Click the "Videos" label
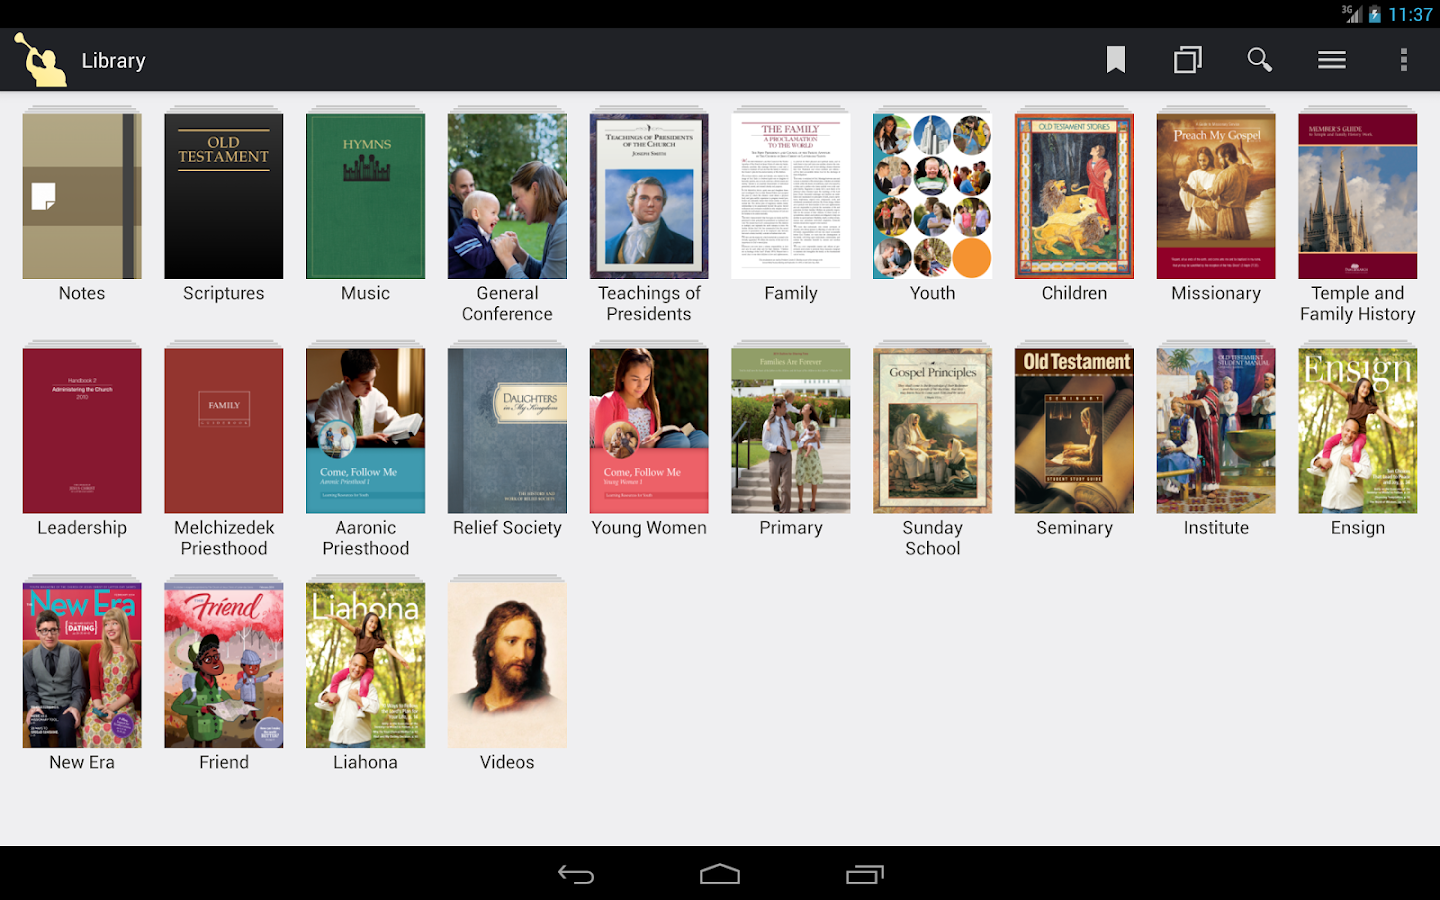The image size is (1440, 900). 507,762
